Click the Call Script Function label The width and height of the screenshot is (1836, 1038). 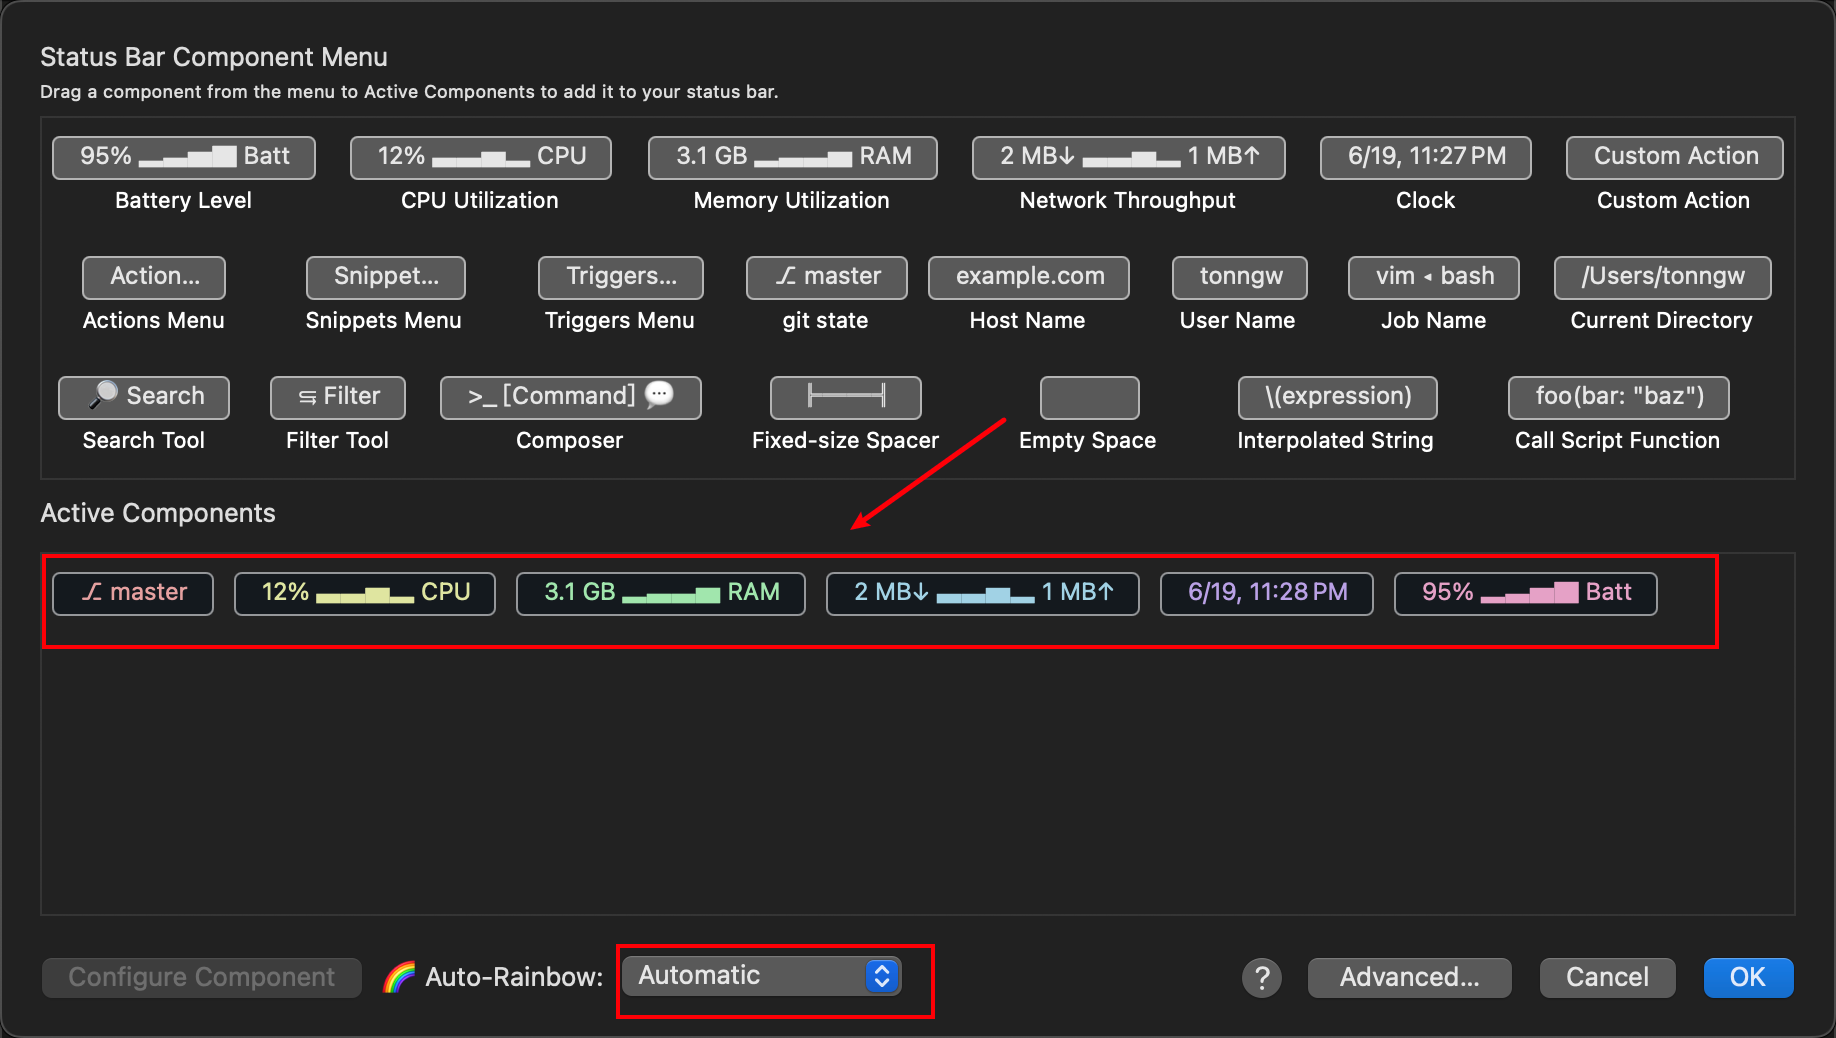1618,441
